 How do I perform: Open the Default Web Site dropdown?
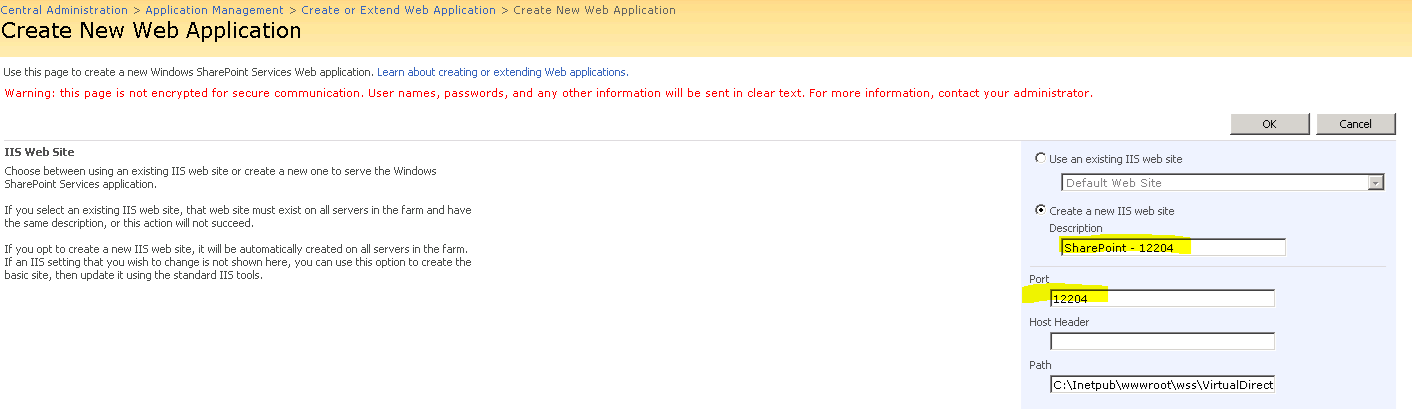1222,183
